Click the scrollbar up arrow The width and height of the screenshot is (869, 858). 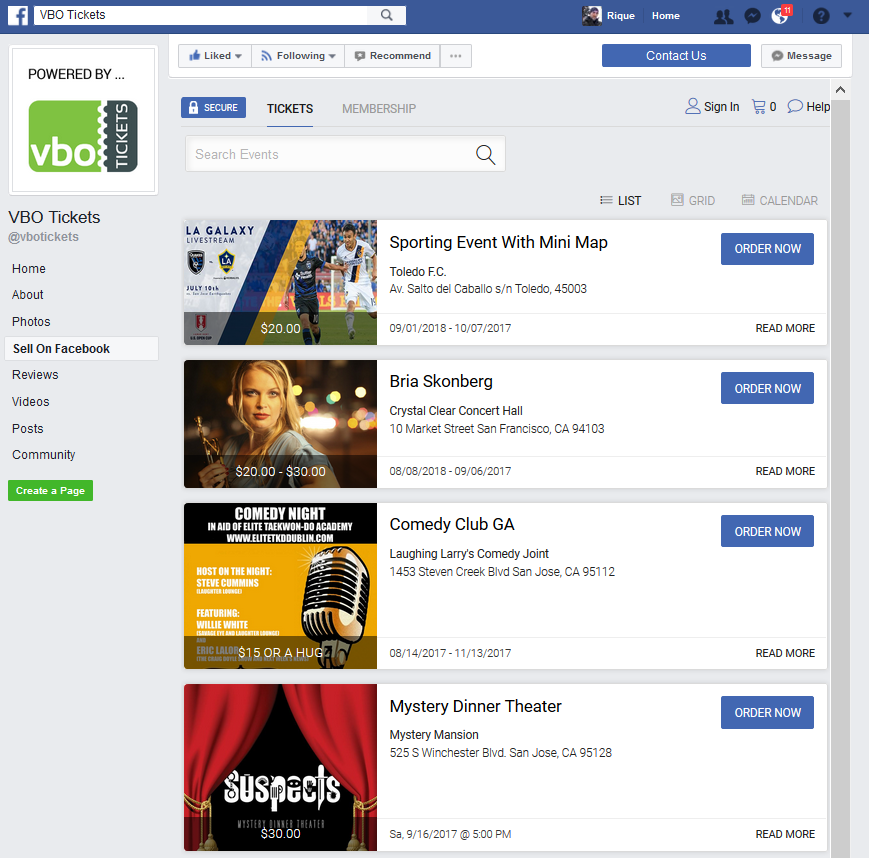840,90
